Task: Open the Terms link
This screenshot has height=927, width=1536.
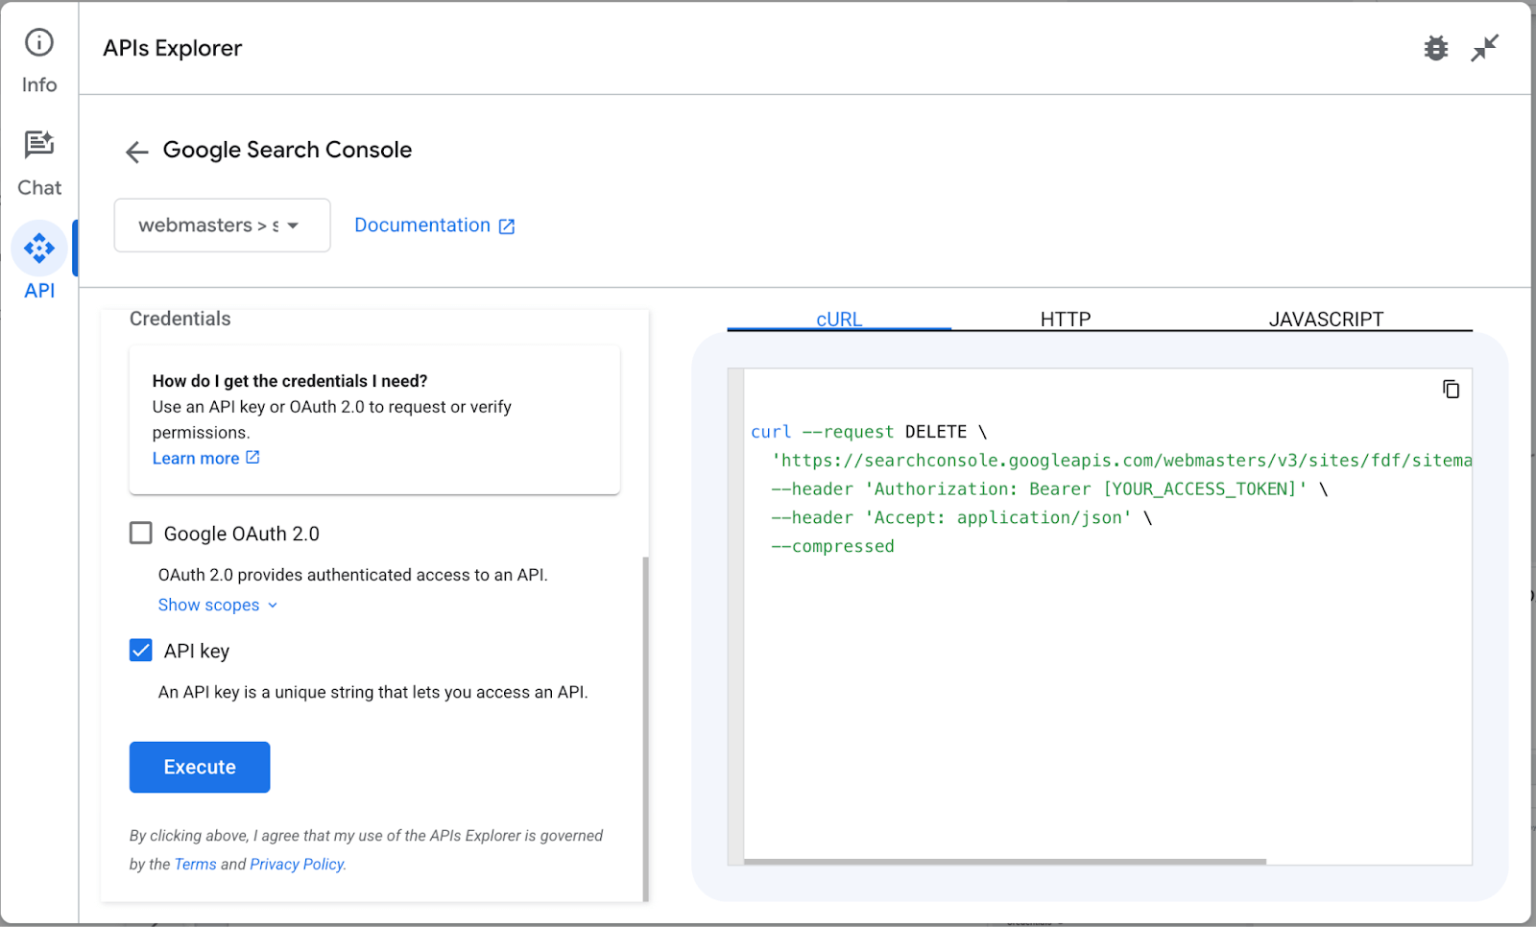Action: pyautogui.click(x=196, y=863)
